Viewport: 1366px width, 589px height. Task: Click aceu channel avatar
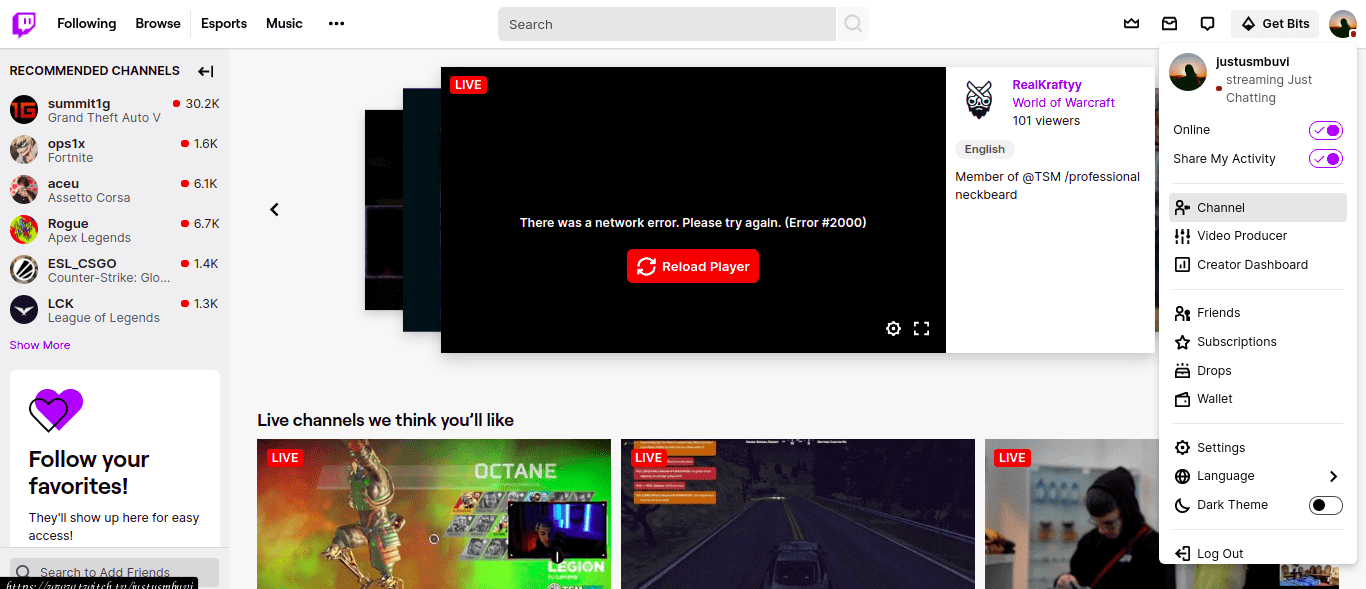pyautogui.click(x=24, y=190)
